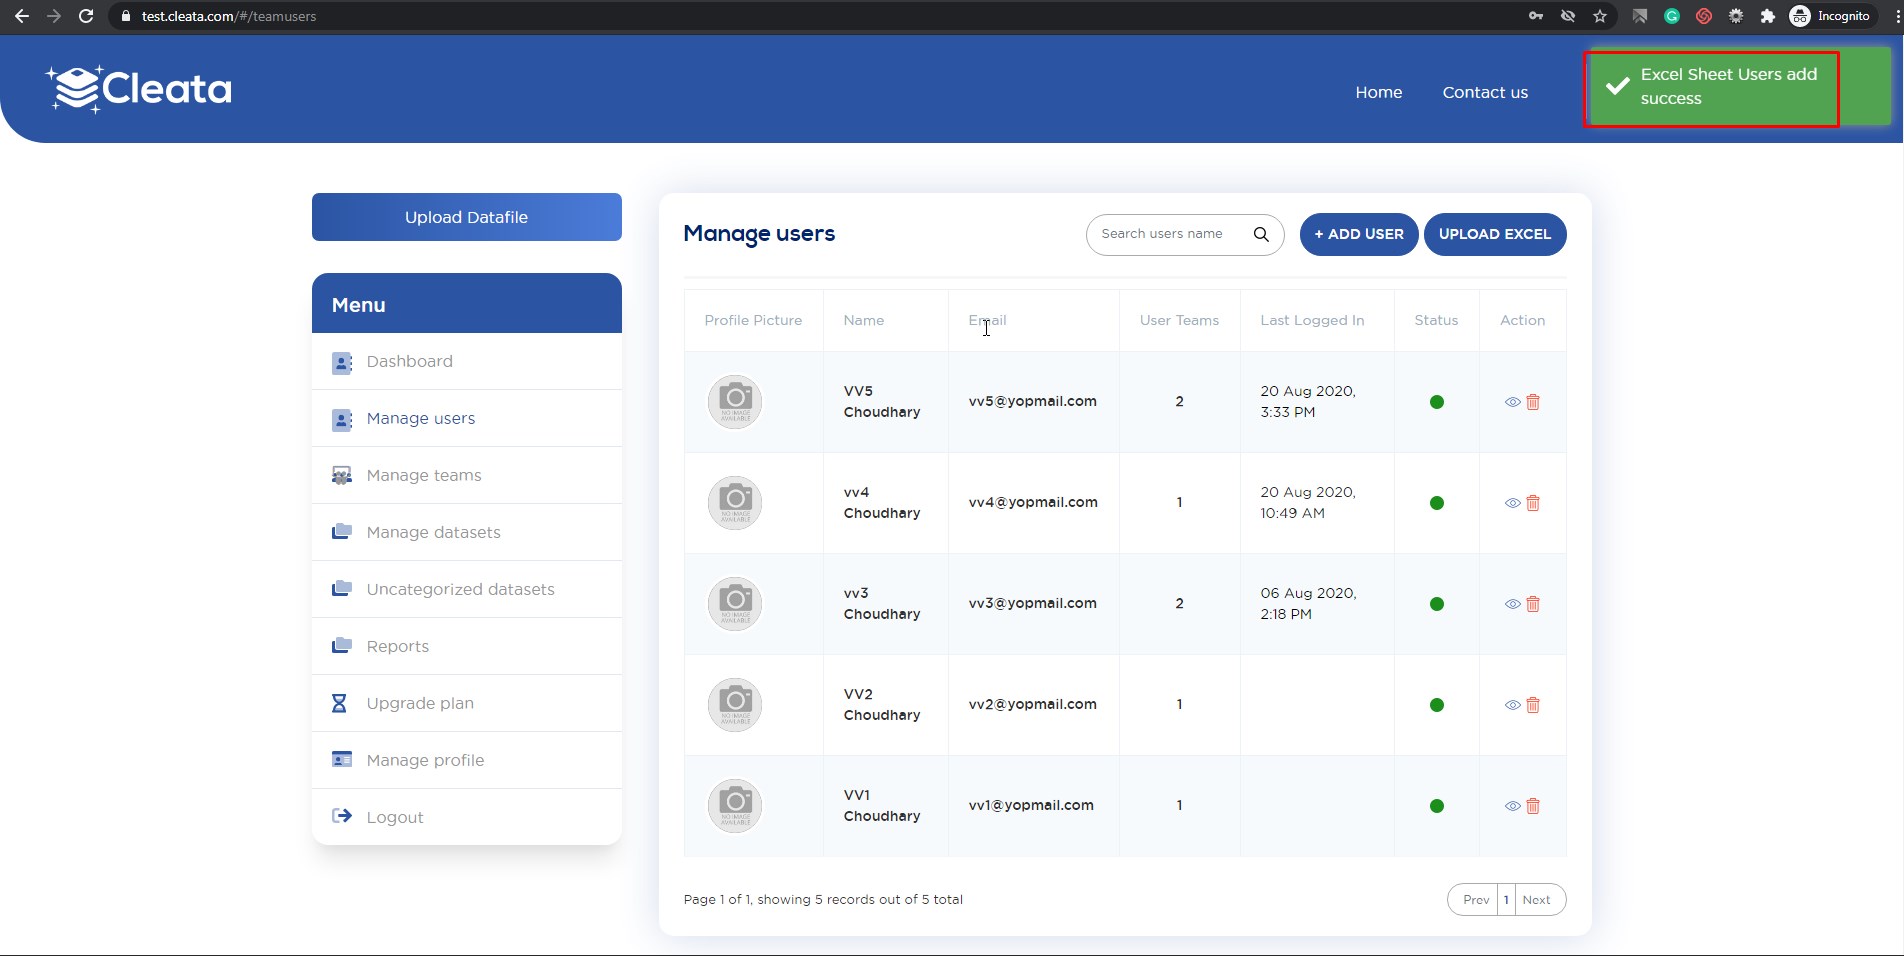Click the browser forward arrow

(54, 16)
